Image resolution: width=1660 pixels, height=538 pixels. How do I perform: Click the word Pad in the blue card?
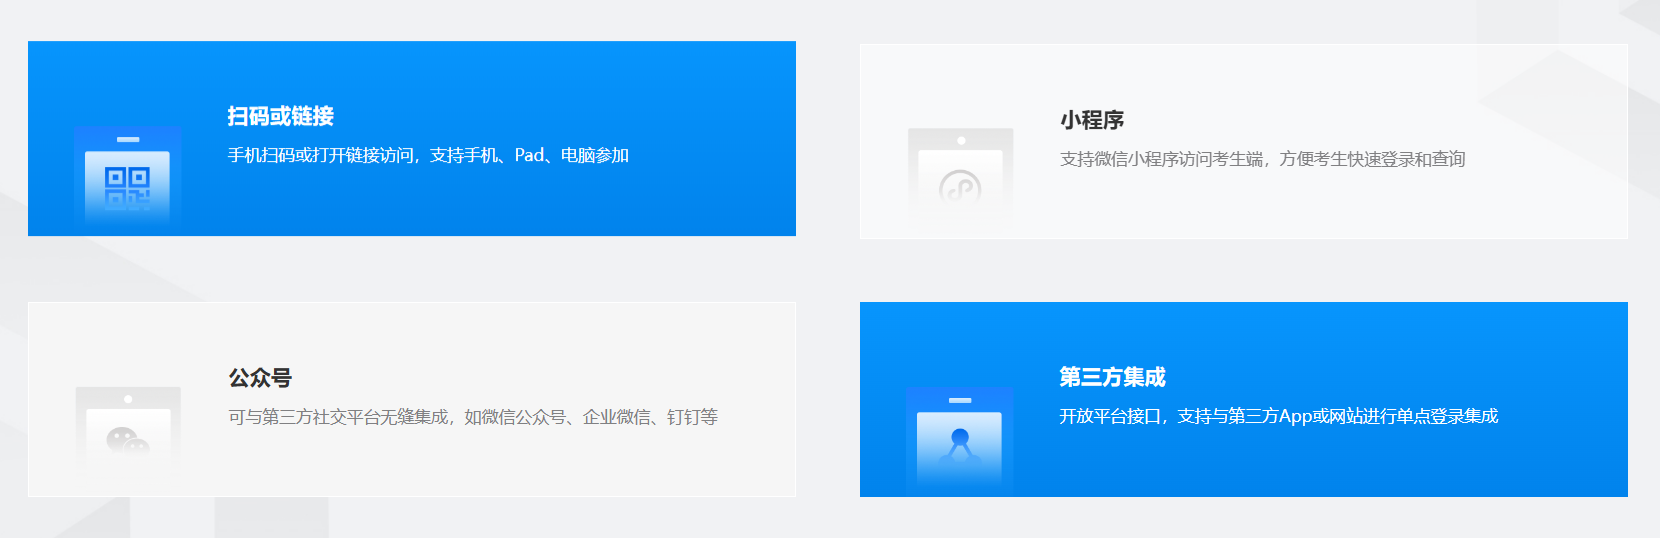tap(529, 155)
